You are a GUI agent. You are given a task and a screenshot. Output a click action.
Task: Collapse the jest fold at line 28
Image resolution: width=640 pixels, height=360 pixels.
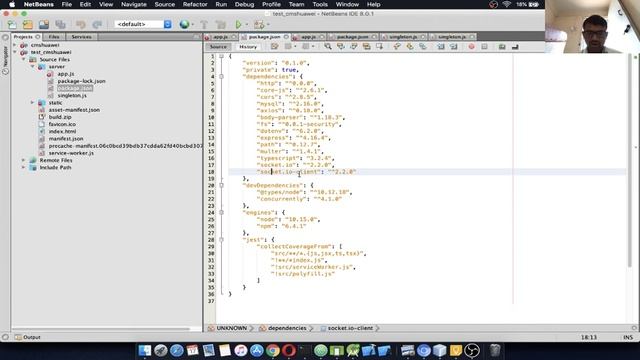coord(222,240)
